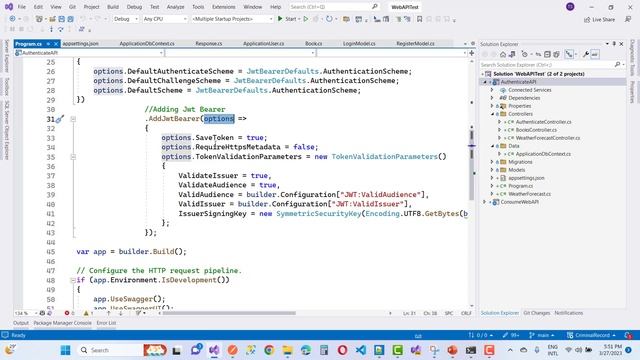Open the Package Manager Console panel
The width and height of the screenshot is (640, 360).
[62, 323]
